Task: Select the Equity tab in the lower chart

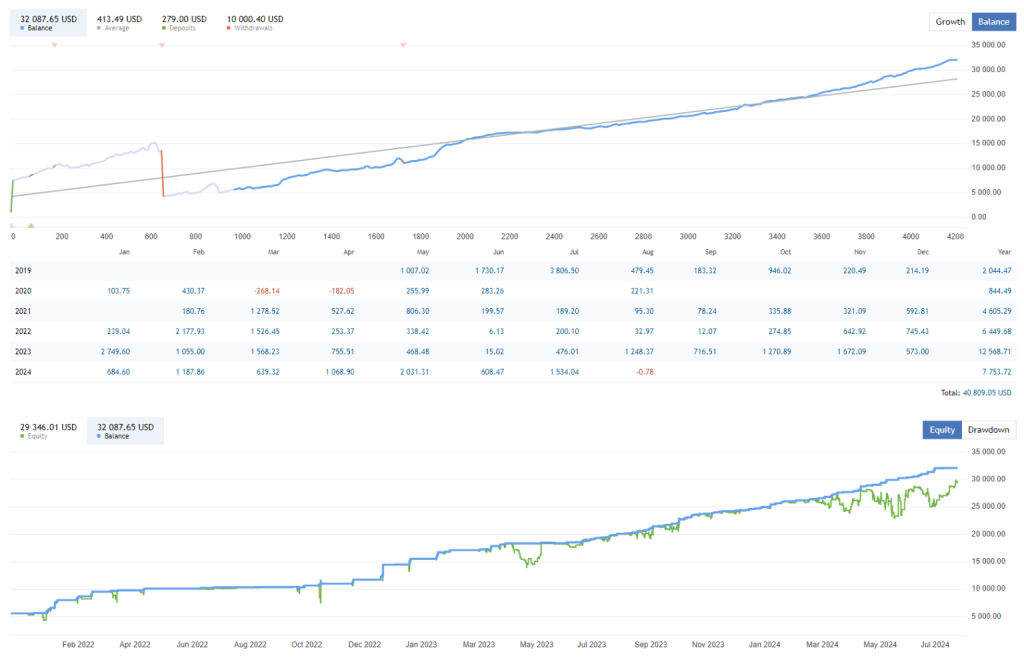Action: pyautogui.click(x=941, y=430)
